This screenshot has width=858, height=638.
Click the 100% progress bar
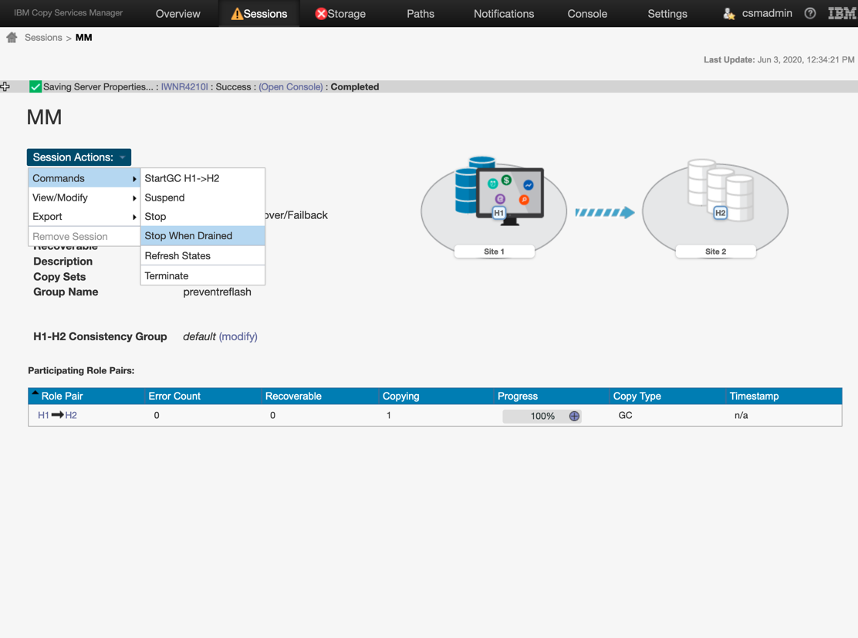click(x=542, y=416)
